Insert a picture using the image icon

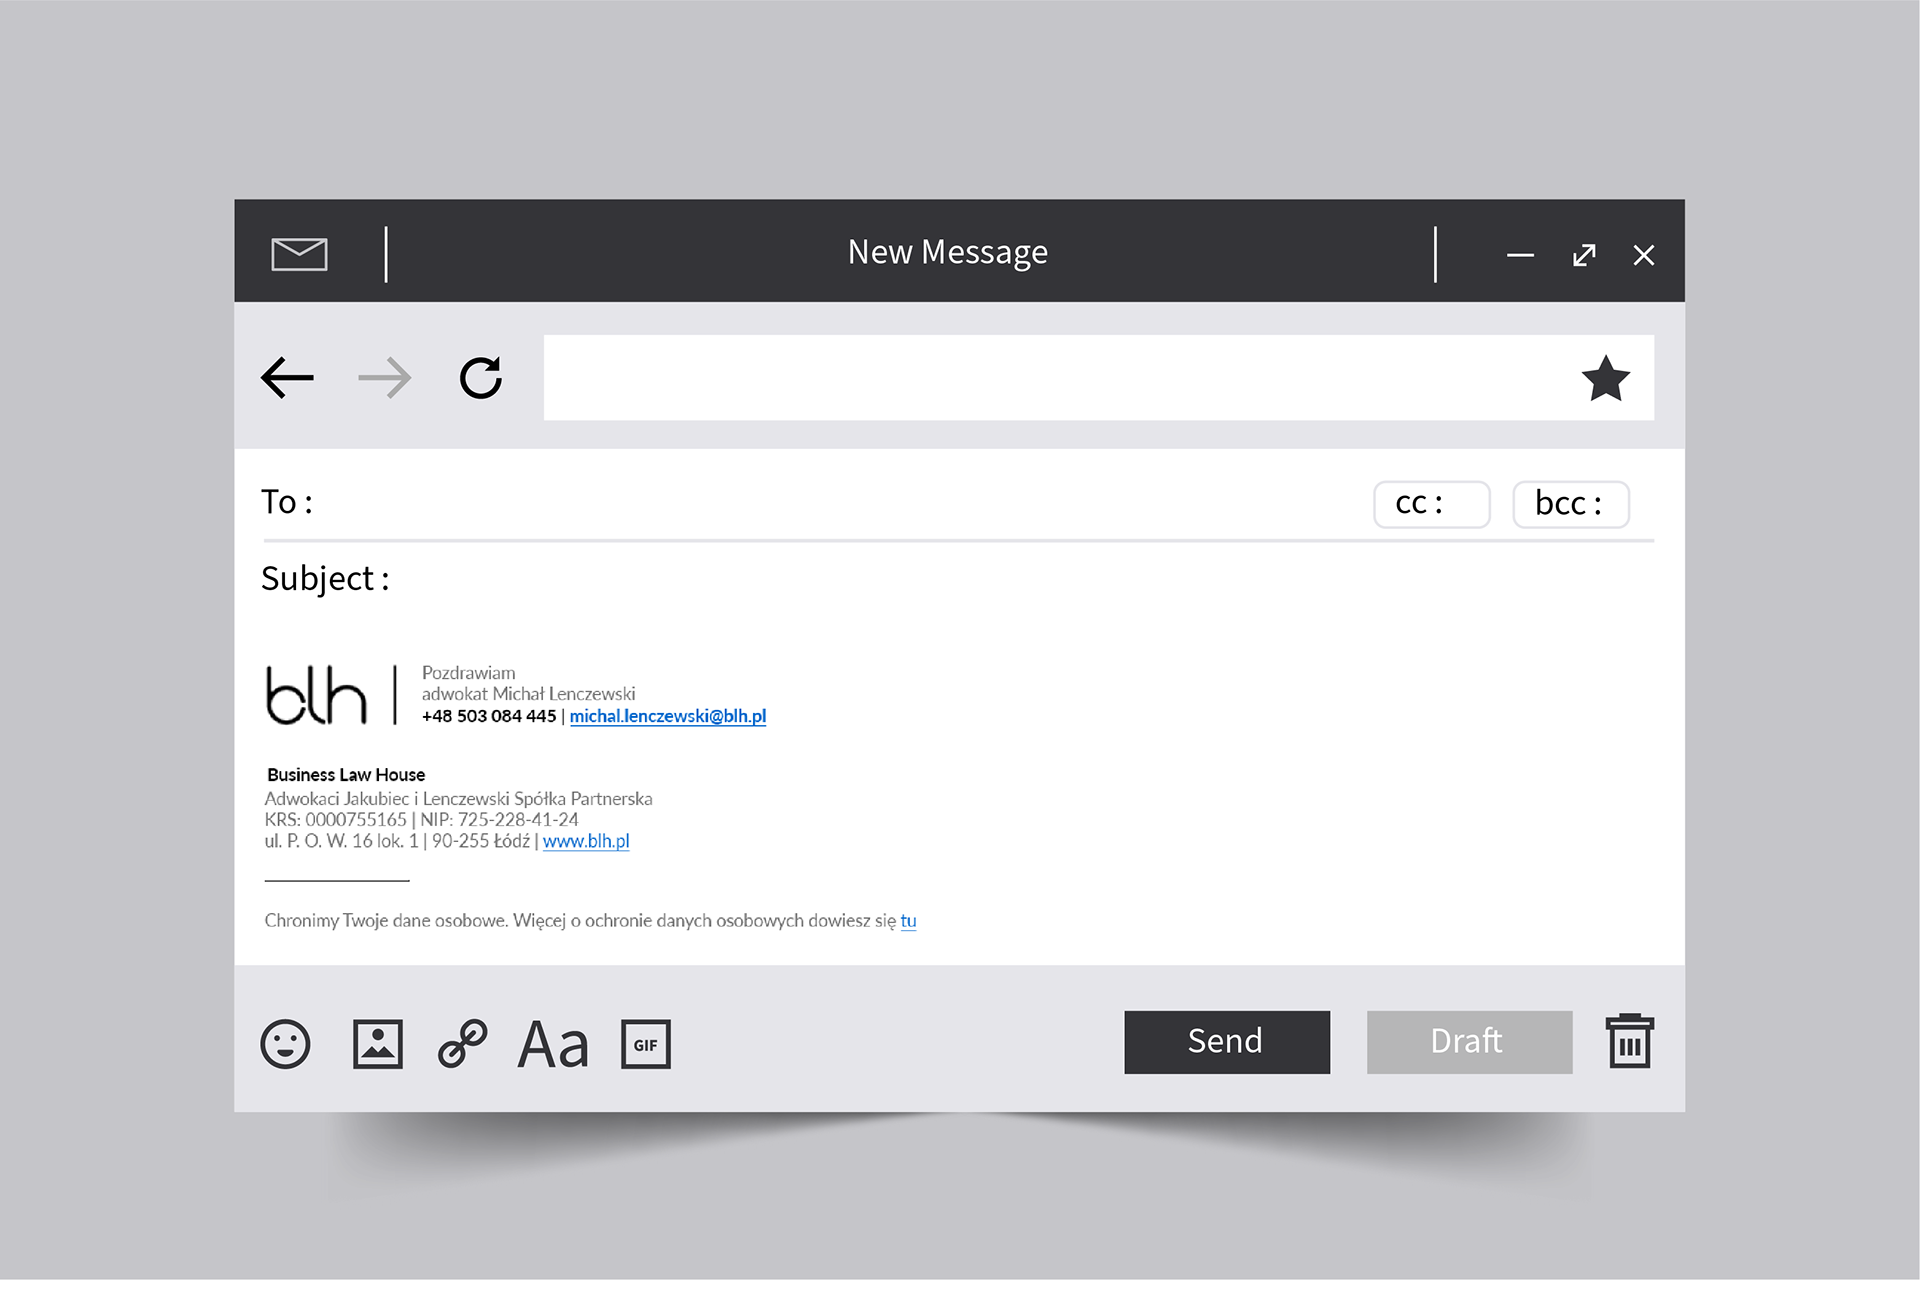[378, 1044]
